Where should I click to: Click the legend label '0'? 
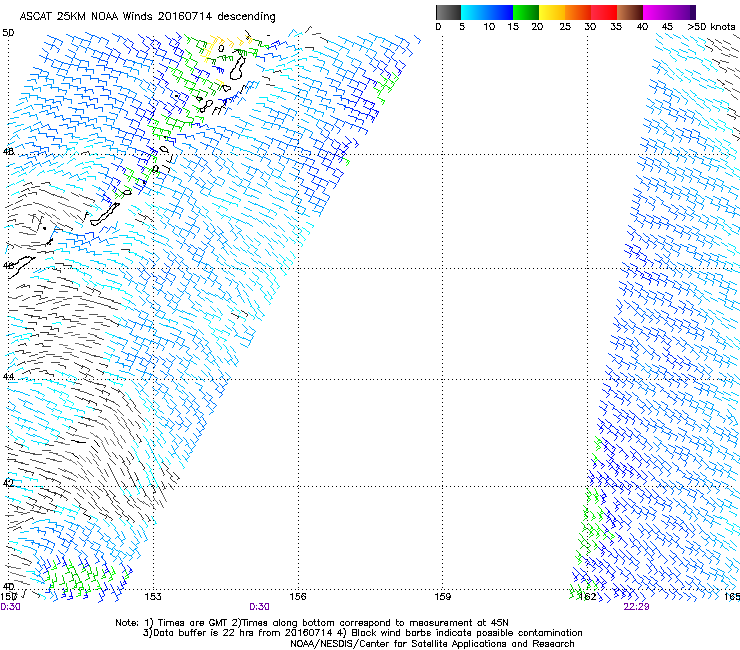[x=438, y=27]
